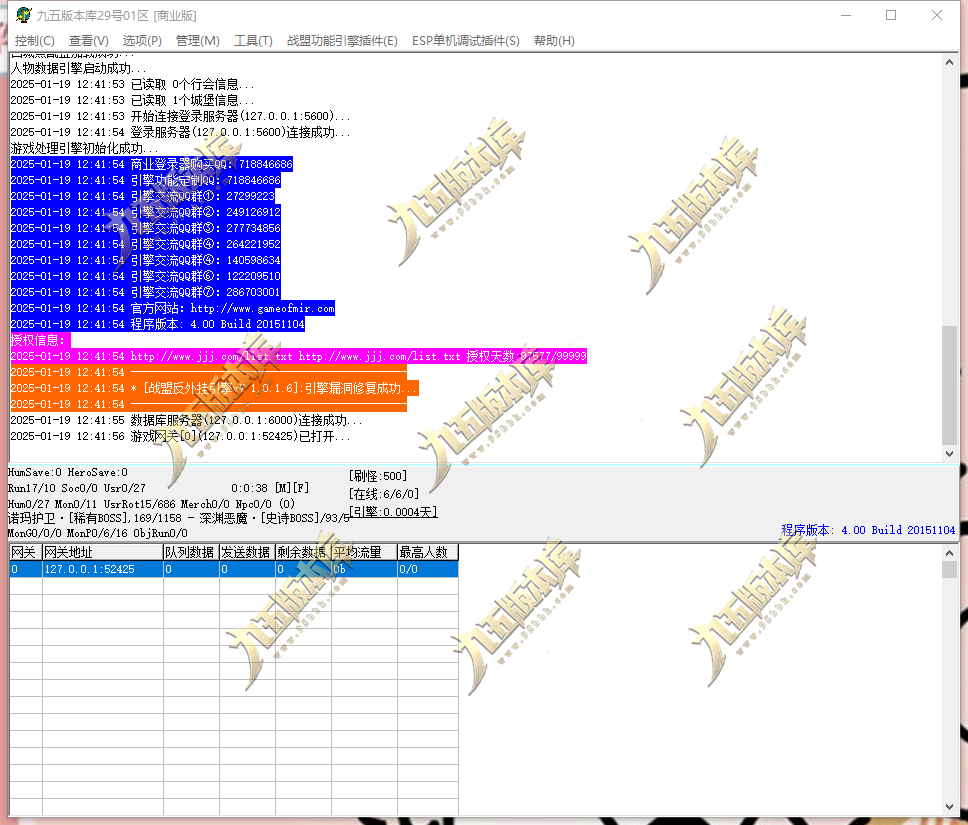Click the 0b average traffic cell
This screenshot has width=968, height=825.
[x=364, y=569]
